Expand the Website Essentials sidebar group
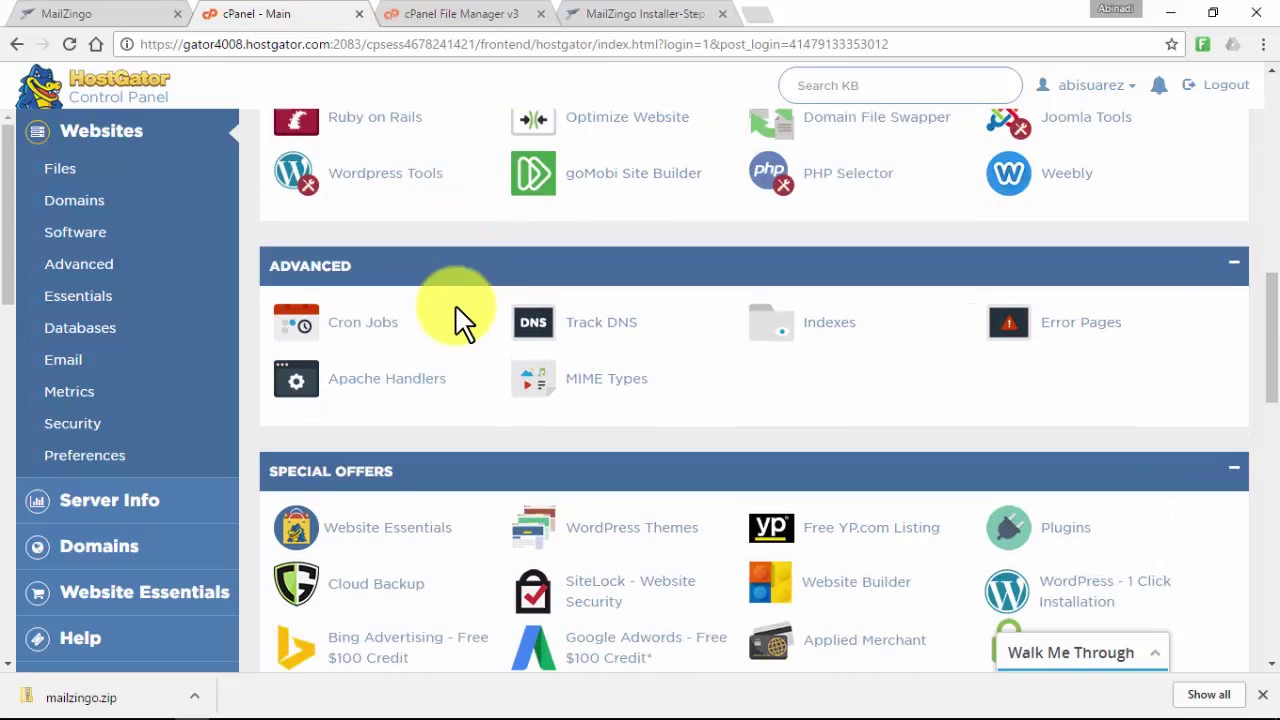Image resolution: width=1280 pixels, height=720 pixels. click(x=127, y=592)
